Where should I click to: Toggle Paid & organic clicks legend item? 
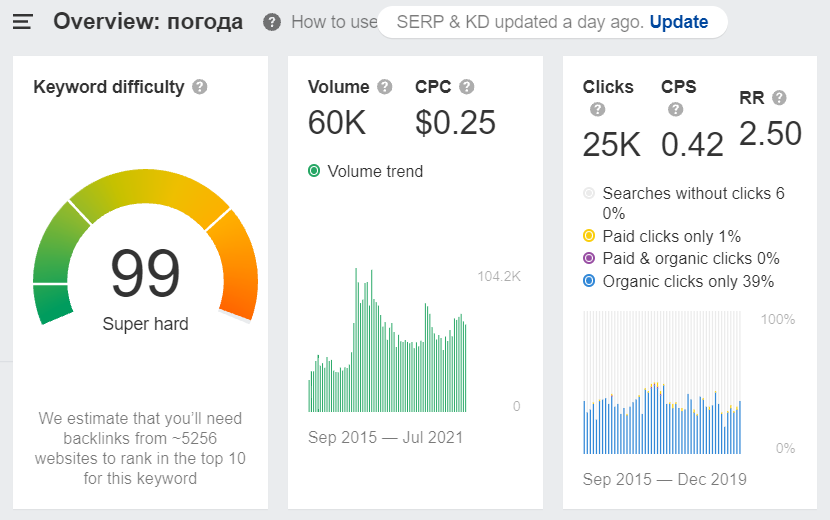coord(589,259)
